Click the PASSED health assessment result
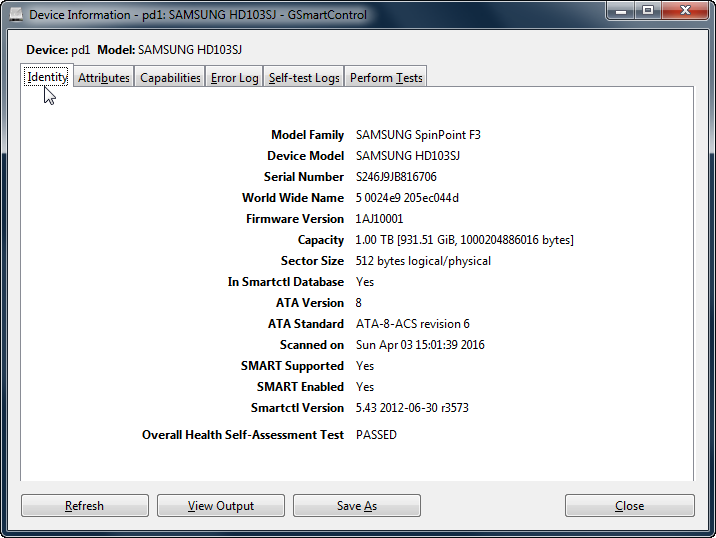The height and width of the screenshot is (538, 716). pyautogui.click(x=376, y=435)
